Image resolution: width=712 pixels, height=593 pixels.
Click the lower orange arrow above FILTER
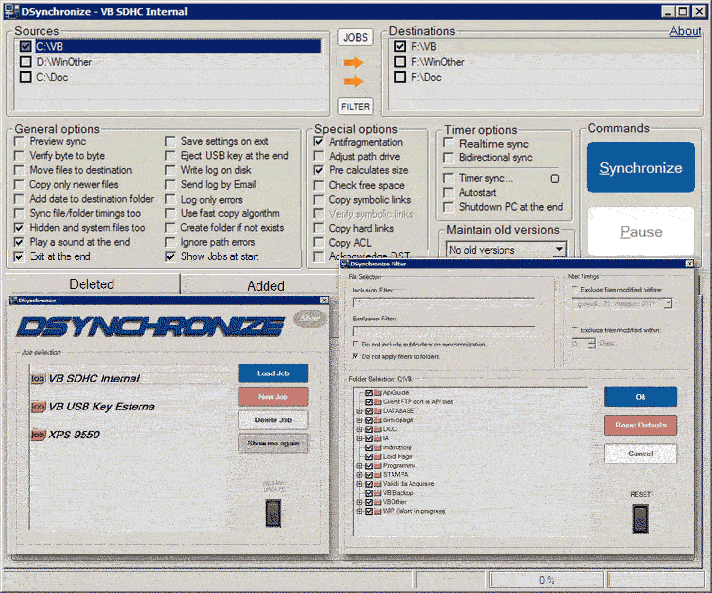pos(354,81)
